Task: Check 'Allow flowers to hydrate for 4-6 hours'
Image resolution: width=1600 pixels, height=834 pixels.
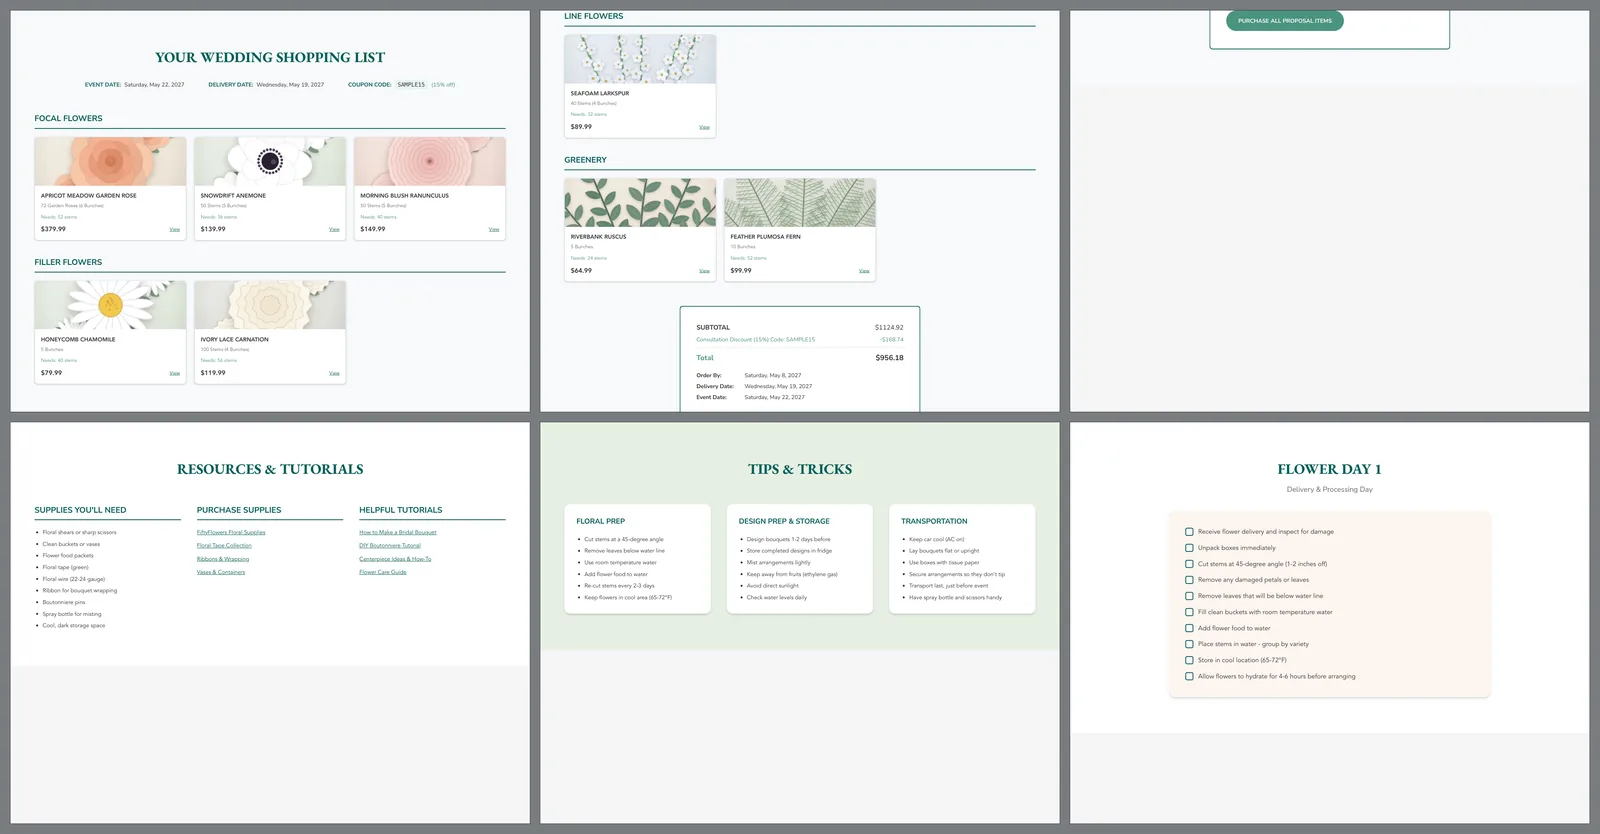Action: (1189, 676)
